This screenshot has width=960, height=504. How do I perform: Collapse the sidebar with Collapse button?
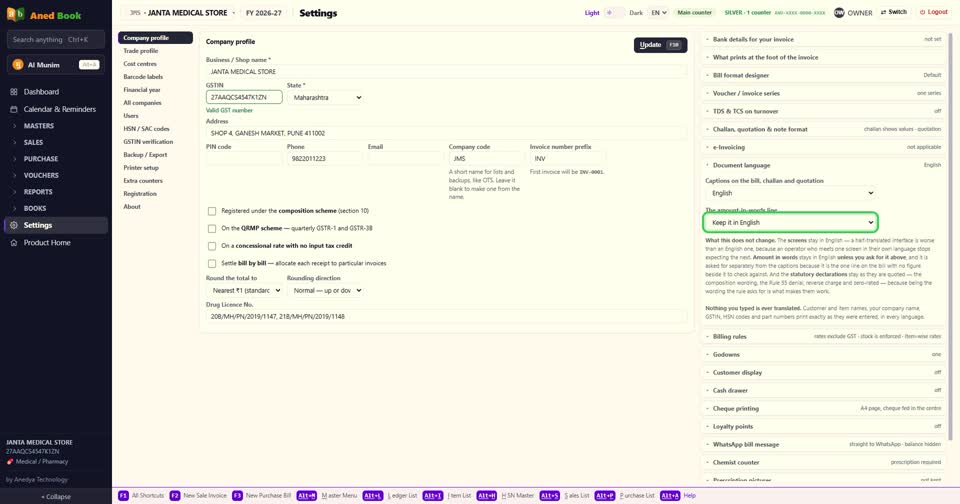[x=56, y=497]
